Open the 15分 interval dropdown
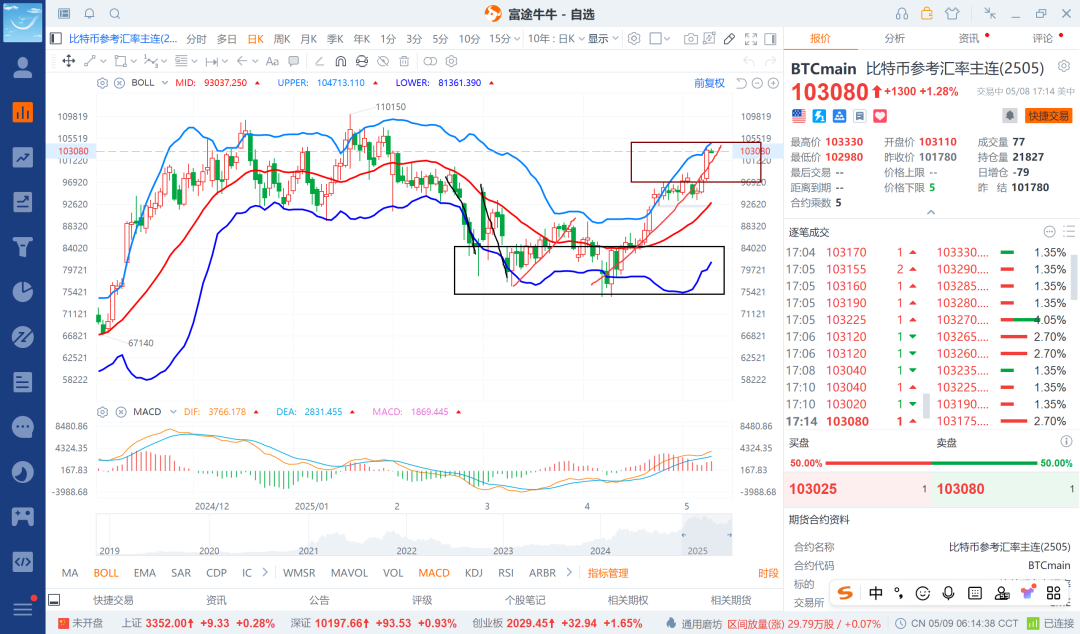The image size is (1080, 634). [x=504, y=39]
